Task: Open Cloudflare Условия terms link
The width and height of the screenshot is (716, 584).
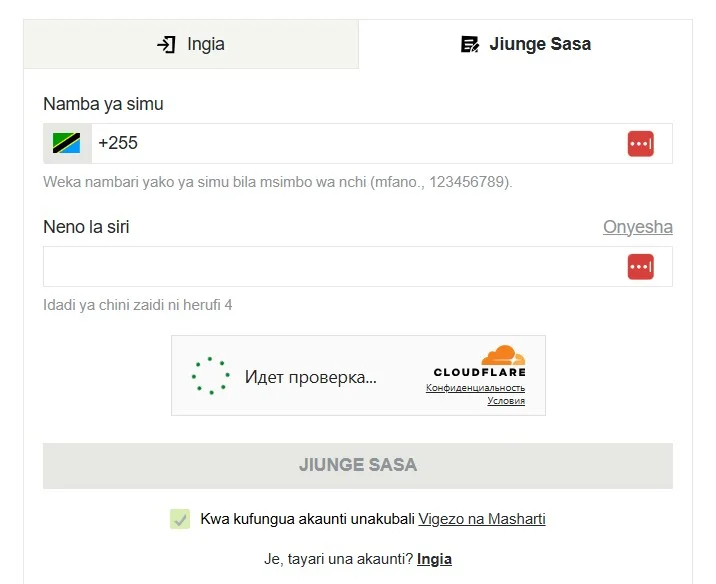Action: coord(506,400)
